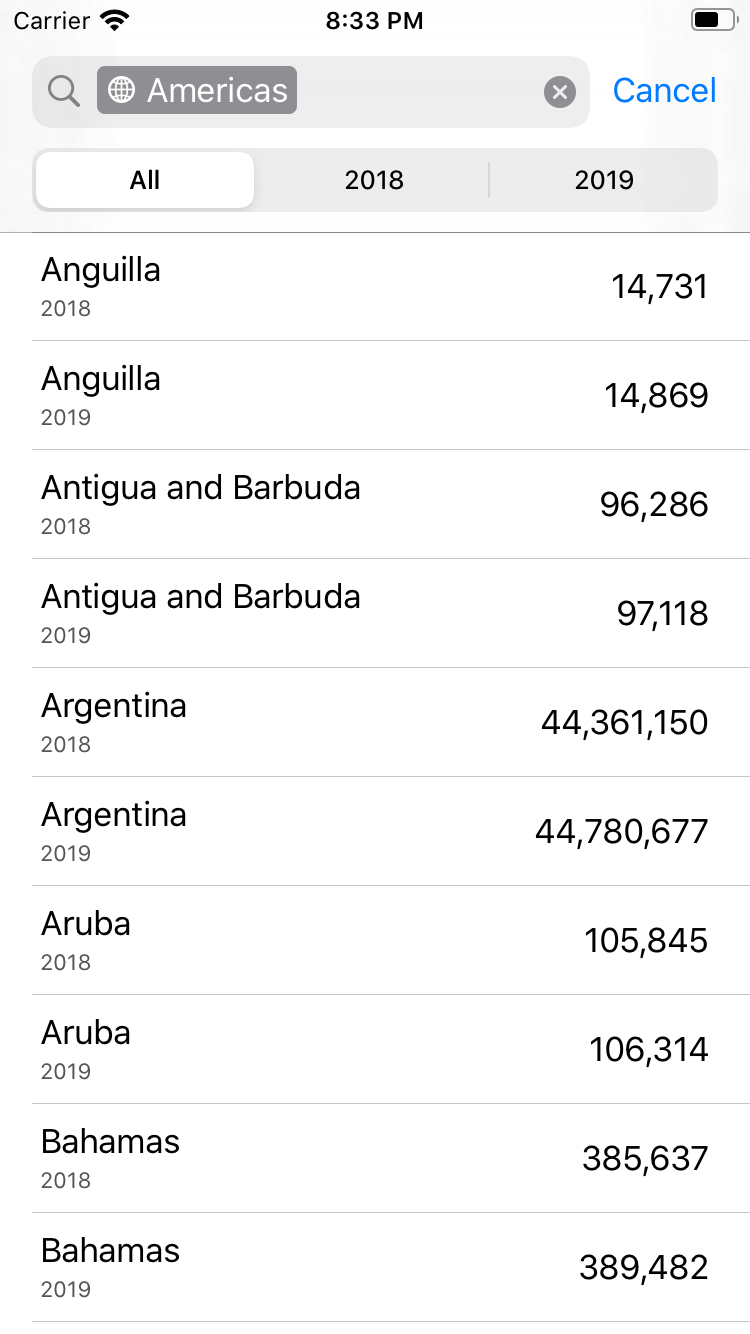This screenshot has height=1334, width=750.
Task: Select Anguilla 2019 population row
Action: click(375, 396)
